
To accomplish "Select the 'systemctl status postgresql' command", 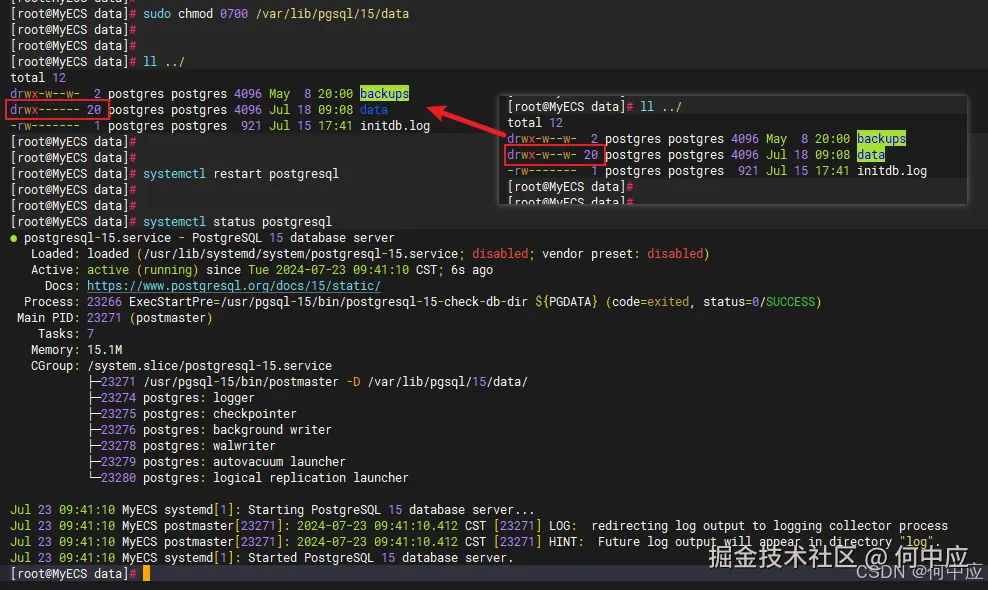I will point(238,222).
